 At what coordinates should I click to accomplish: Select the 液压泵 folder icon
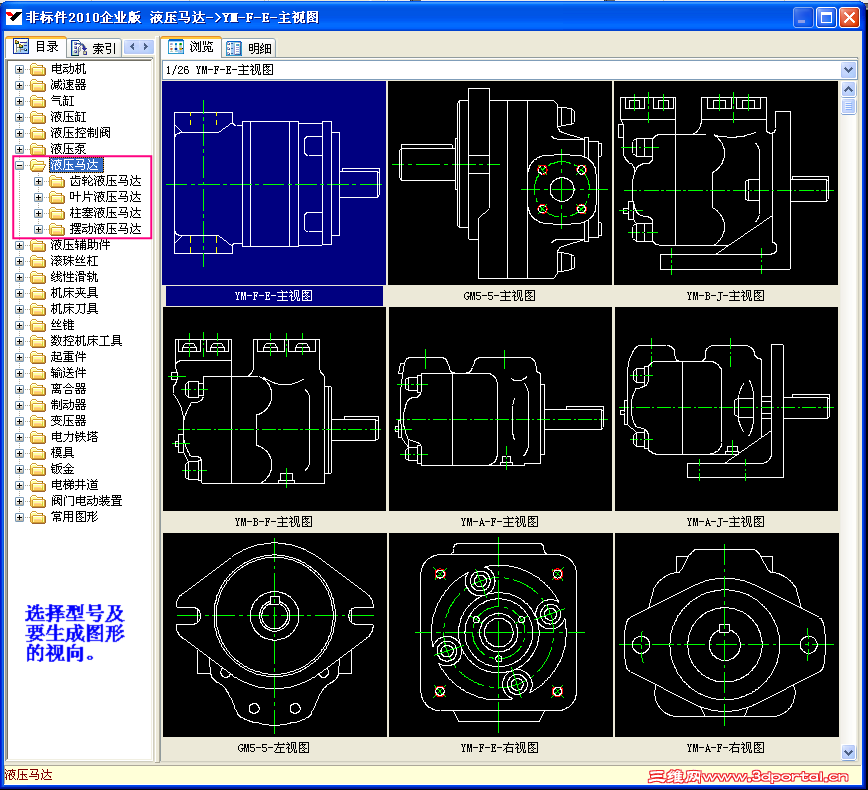[x=38, y=149]
